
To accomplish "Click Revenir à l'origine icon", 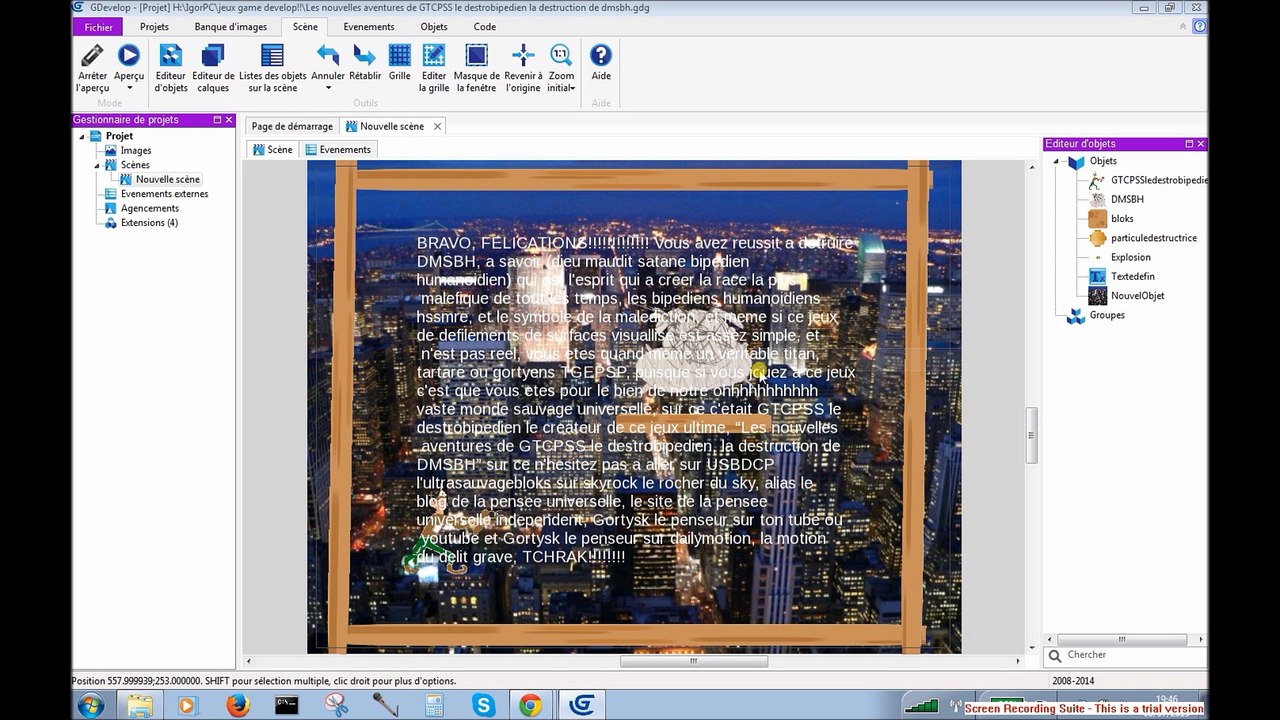I will click(523, 56).
